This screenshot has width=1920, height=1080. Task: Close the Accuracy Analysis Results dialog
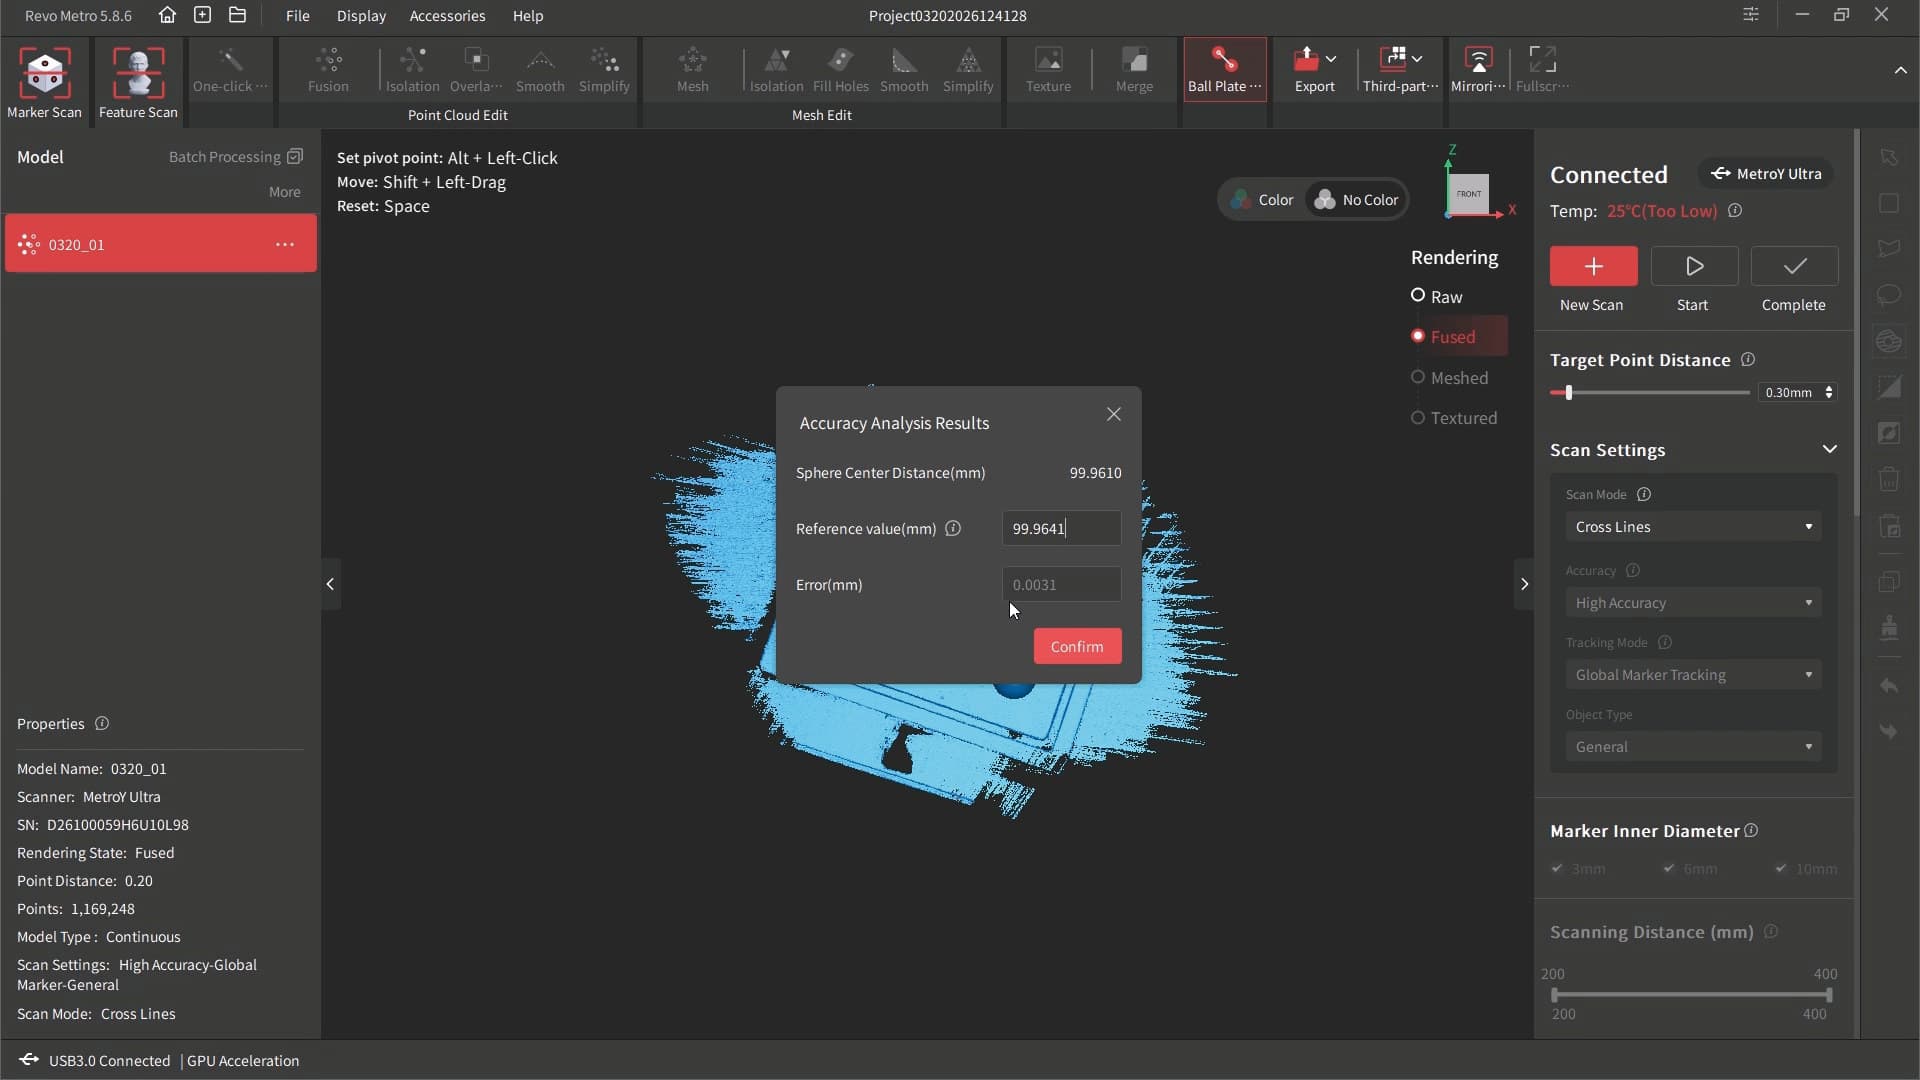click(1113, 415)
